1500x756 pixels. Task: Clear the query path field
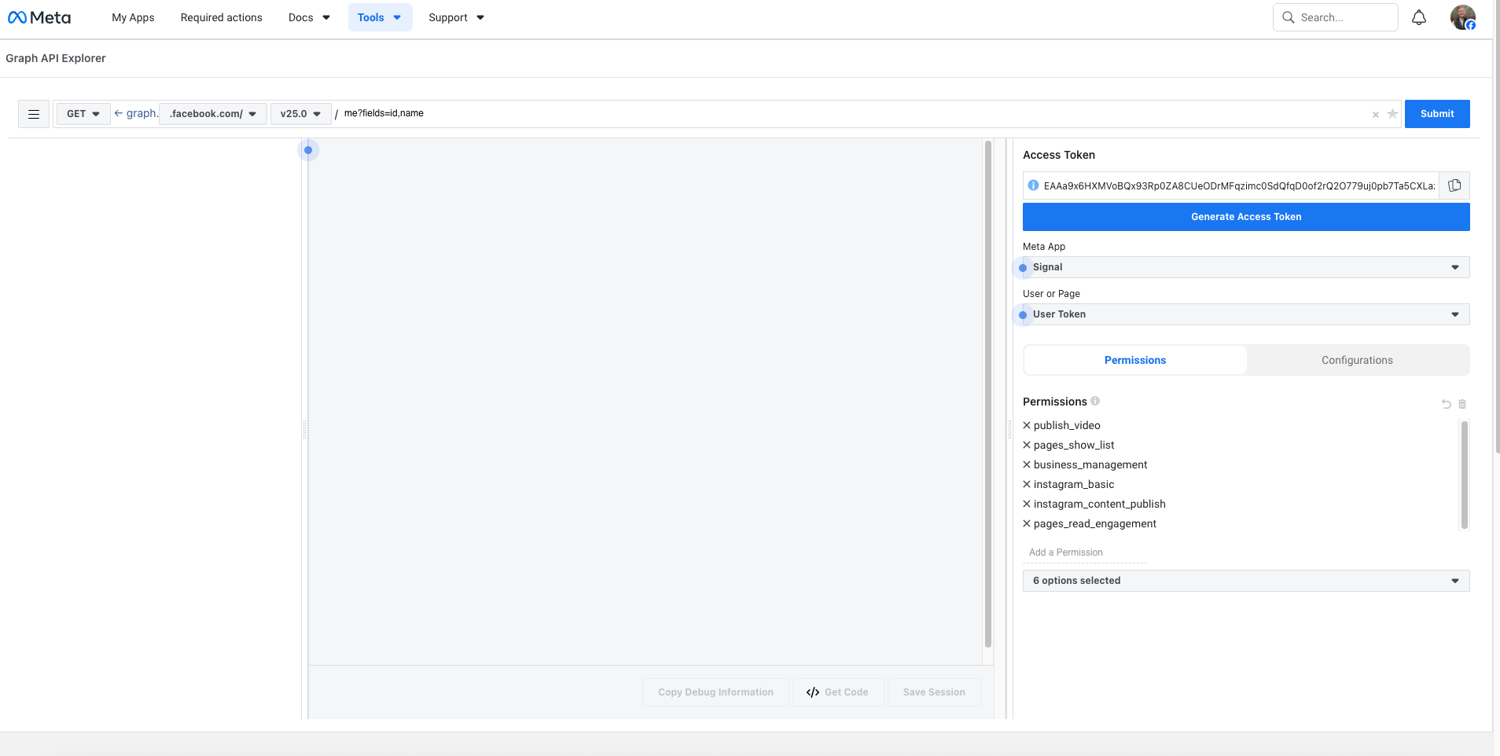1375,115
